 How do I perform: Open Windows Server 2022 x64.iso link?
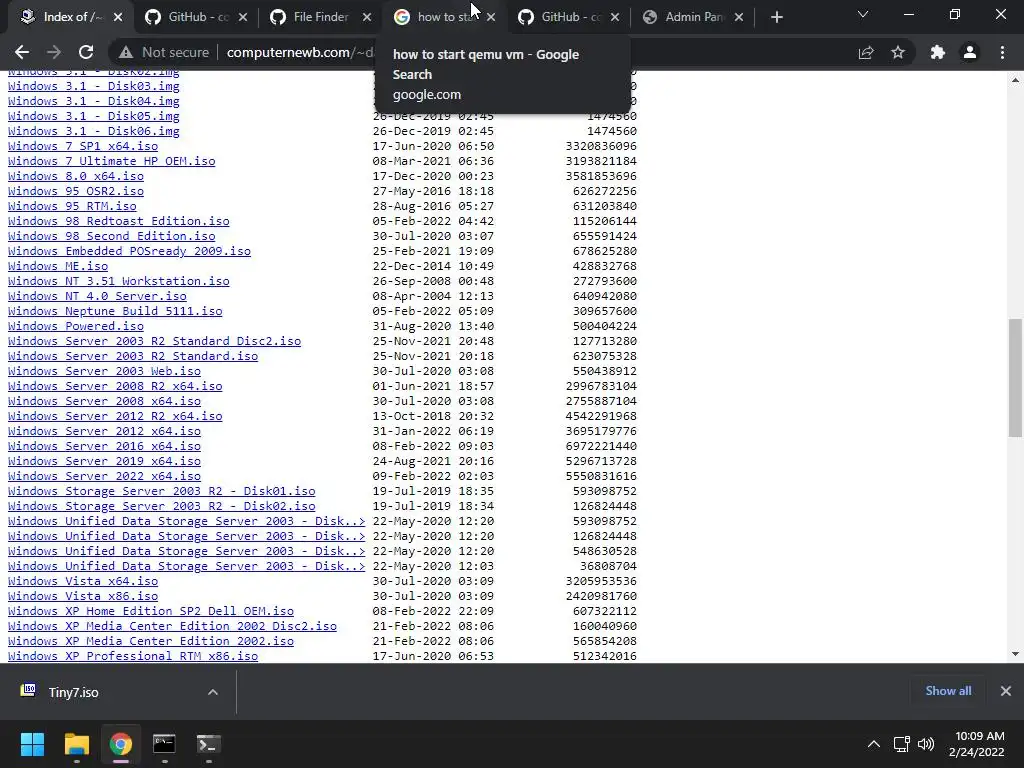point(104,476)
